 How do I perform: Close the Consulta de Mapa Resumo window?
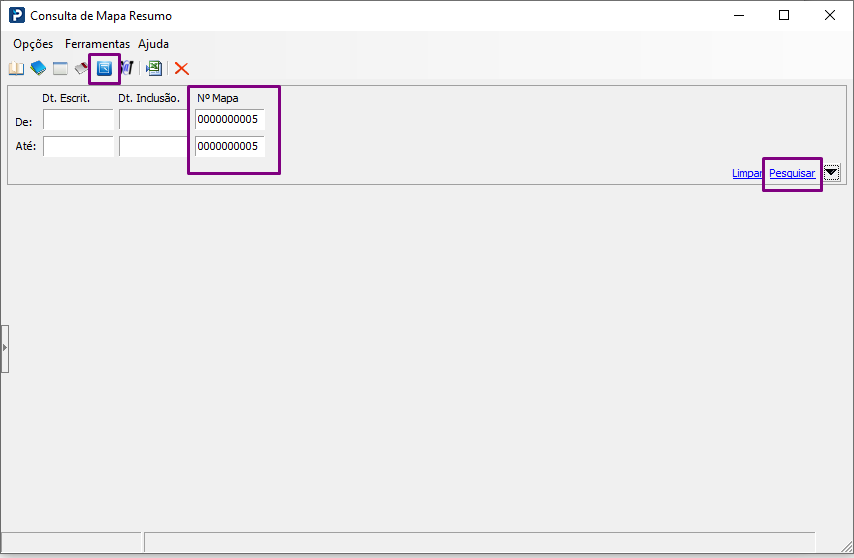[x=829, y=15]
